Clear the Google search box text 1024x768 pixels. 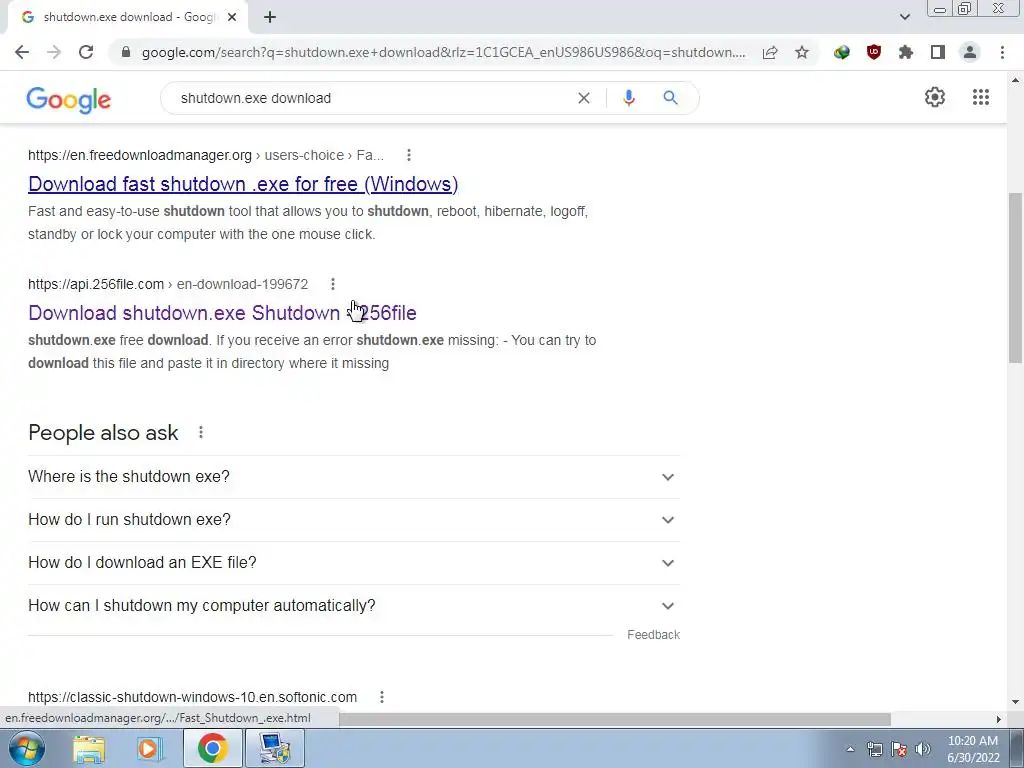coord(584,98)
